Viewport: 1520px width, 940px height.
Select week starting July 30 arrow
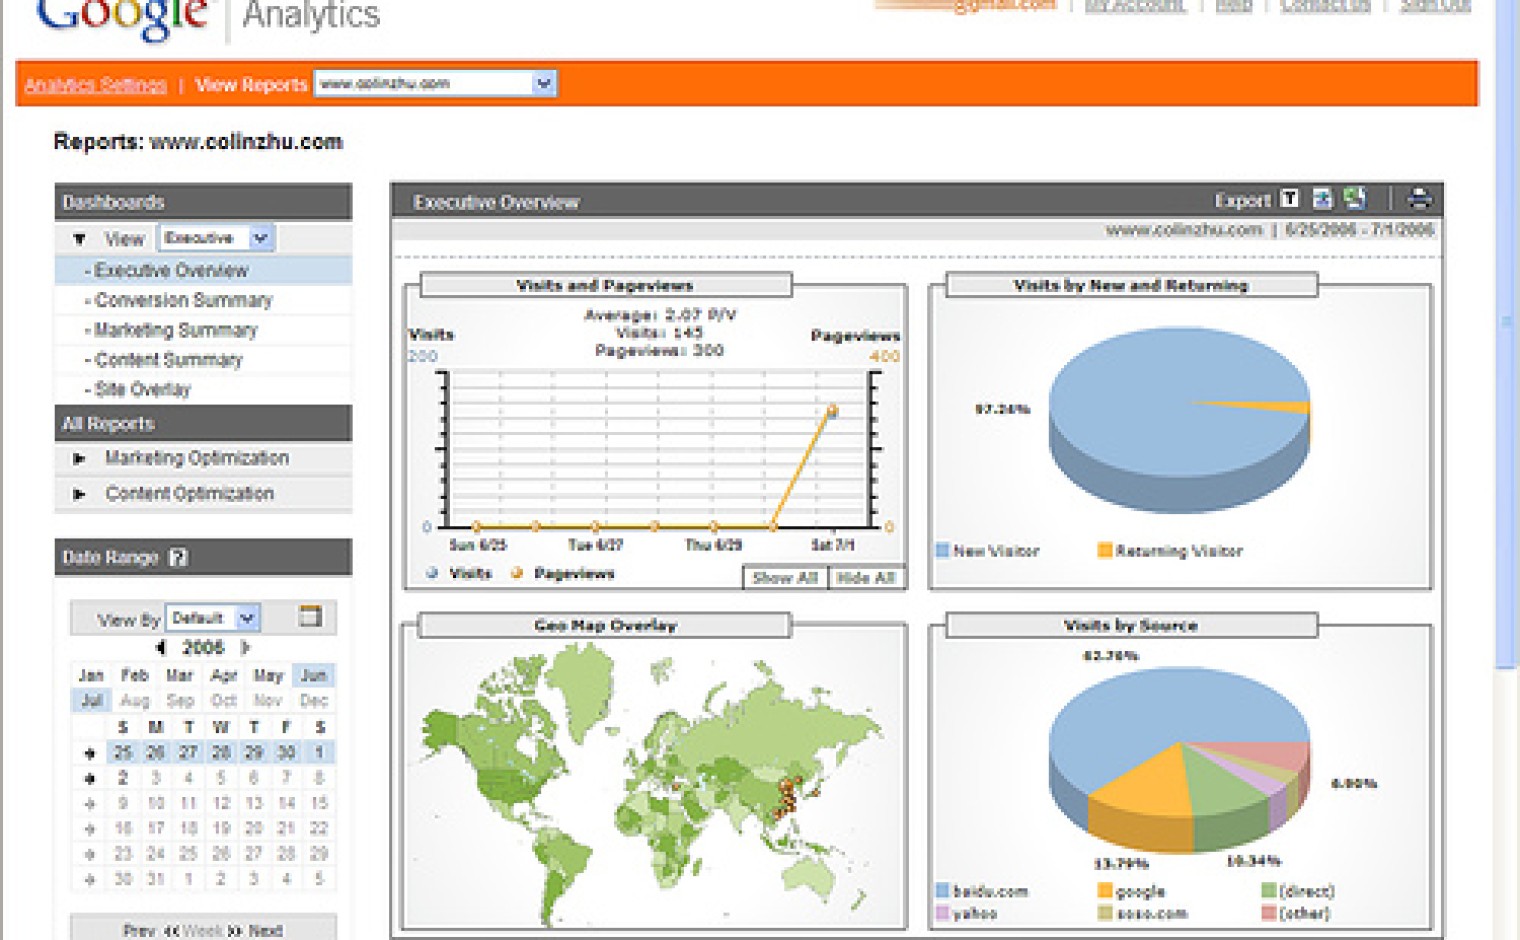pyautogui.click(x=89, y=879)
